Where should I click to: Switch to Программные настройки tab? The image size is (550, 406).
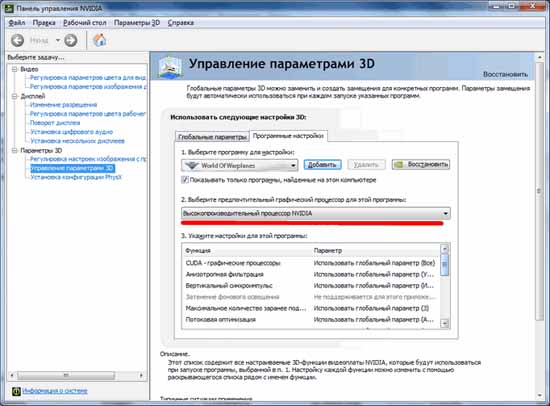pyautogui.click(x=288, y=136)
